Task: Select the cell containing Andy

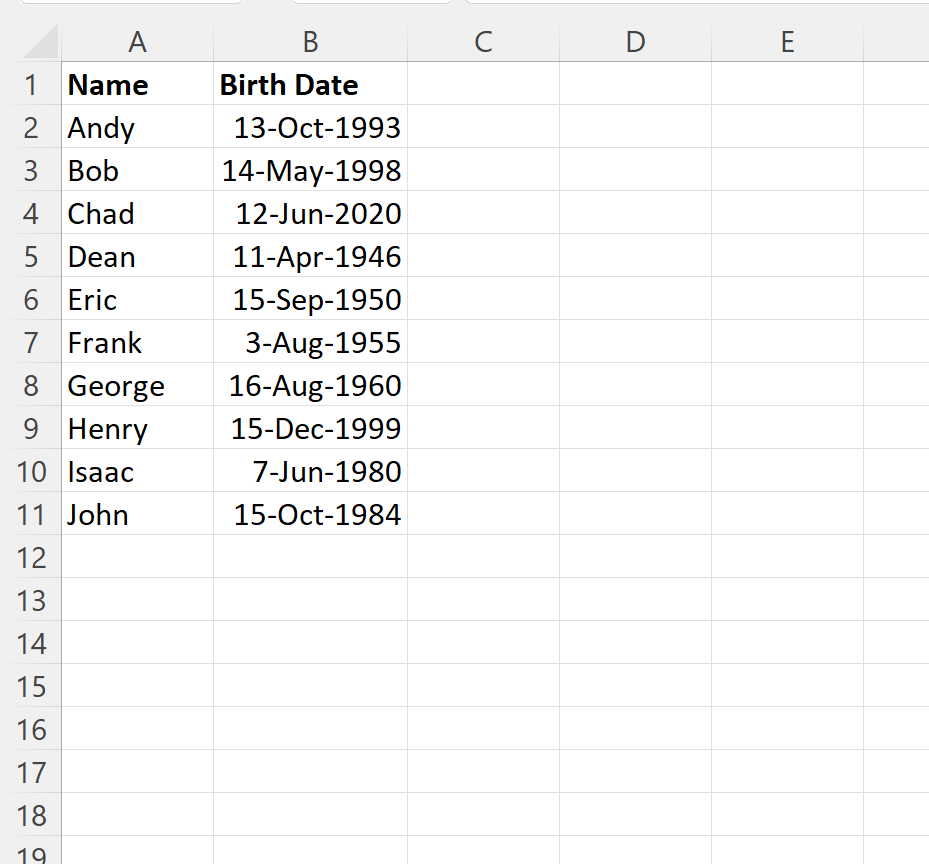Action: [137, 128]
